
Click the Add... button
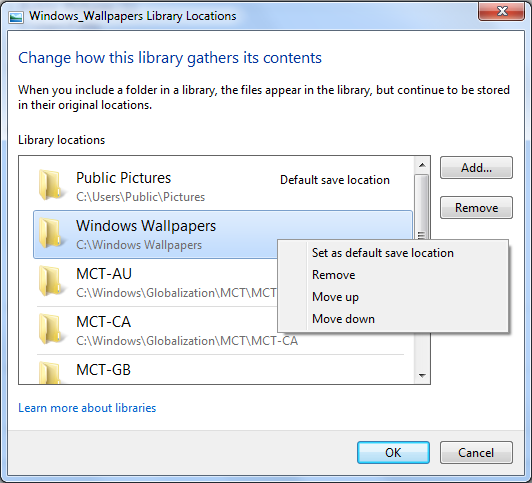tap(476, 168)
